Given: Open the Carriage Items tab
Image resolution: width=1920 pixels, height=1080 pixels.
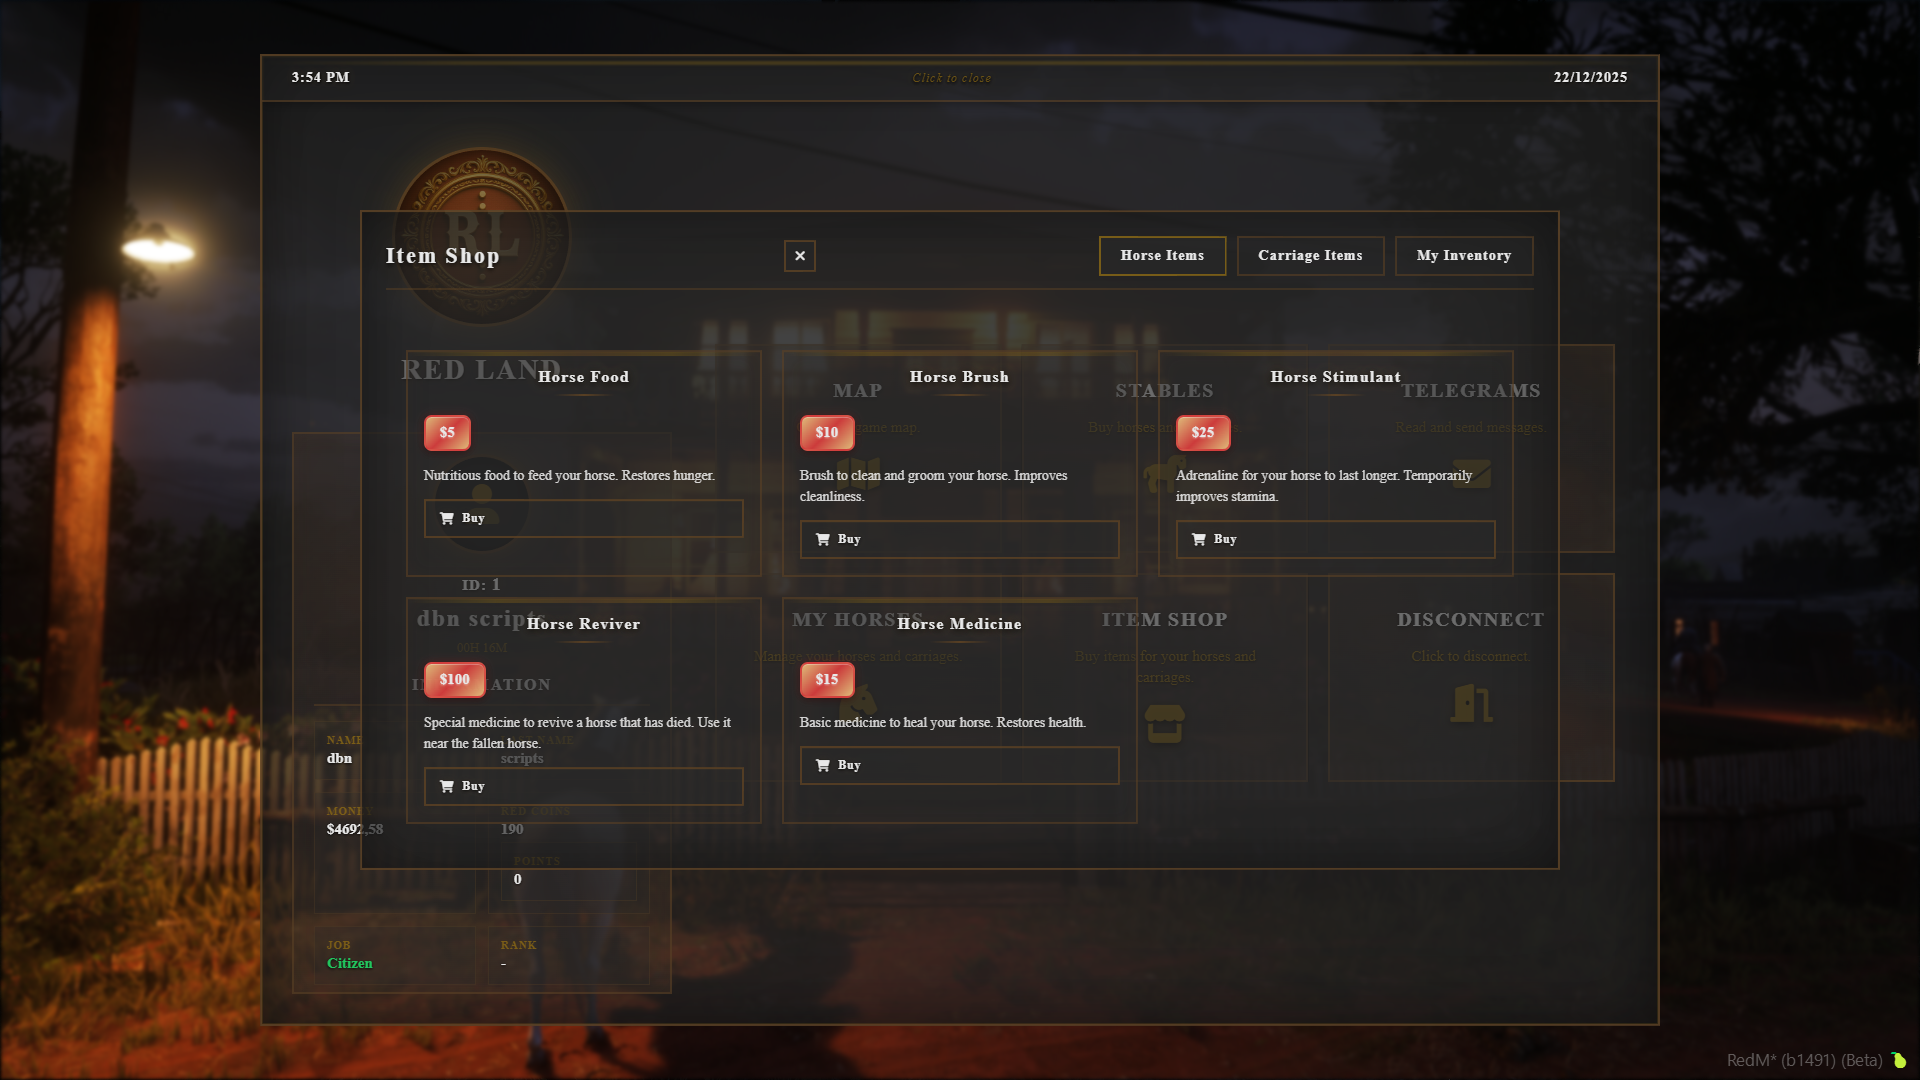Looking at the screenshot, I should (x=1311, y=256).
